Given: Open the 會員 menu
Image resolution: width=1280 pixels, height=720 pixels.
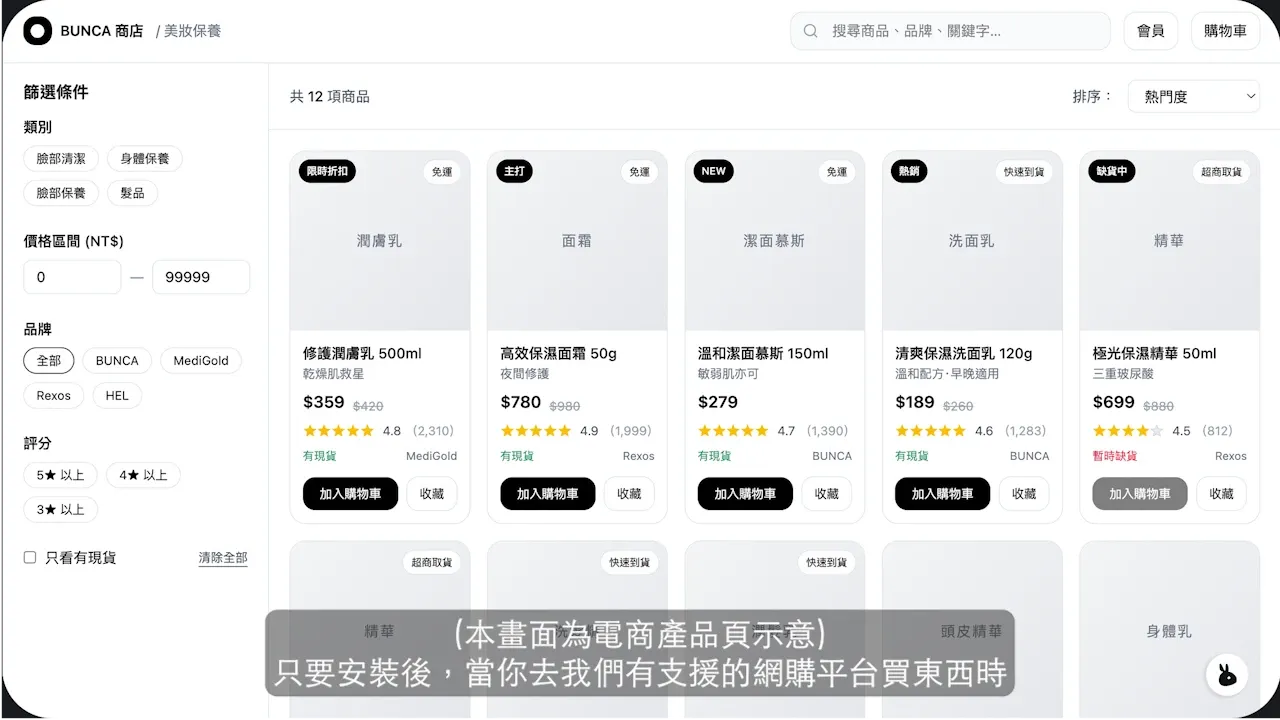Looking at the screenshot, I should [x=1150, y=31].
